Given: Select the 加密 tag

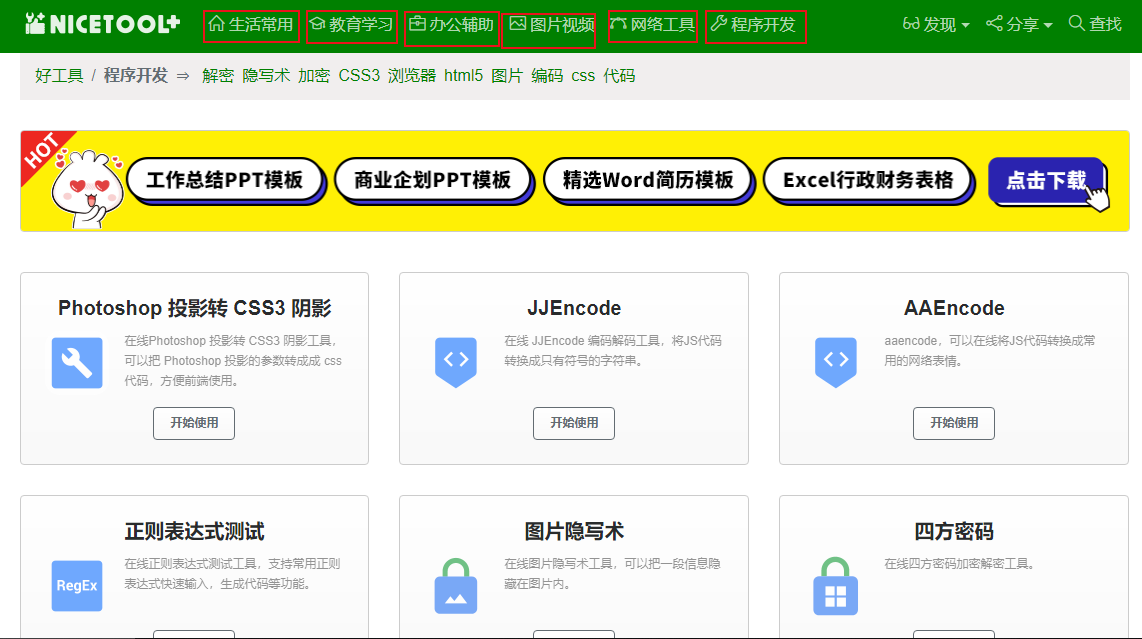Looking at the screenshot, I should tap(314, 76).
